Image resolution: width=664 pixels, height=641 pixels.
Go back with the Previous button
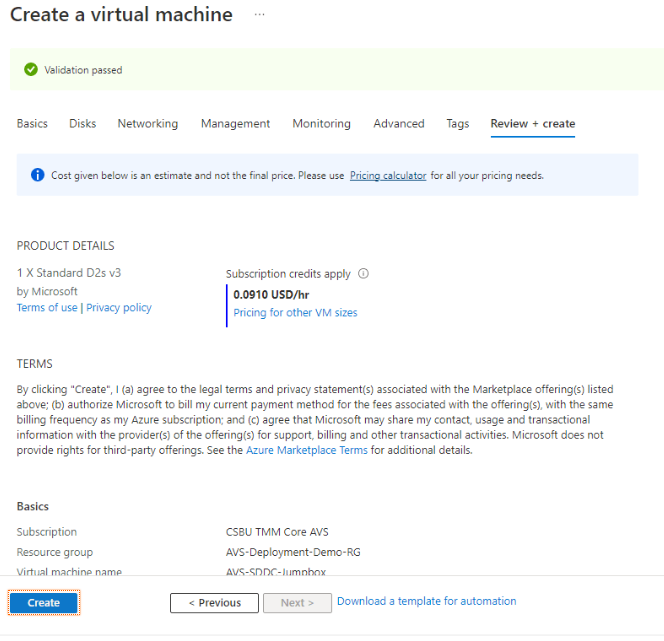[215, 603]
